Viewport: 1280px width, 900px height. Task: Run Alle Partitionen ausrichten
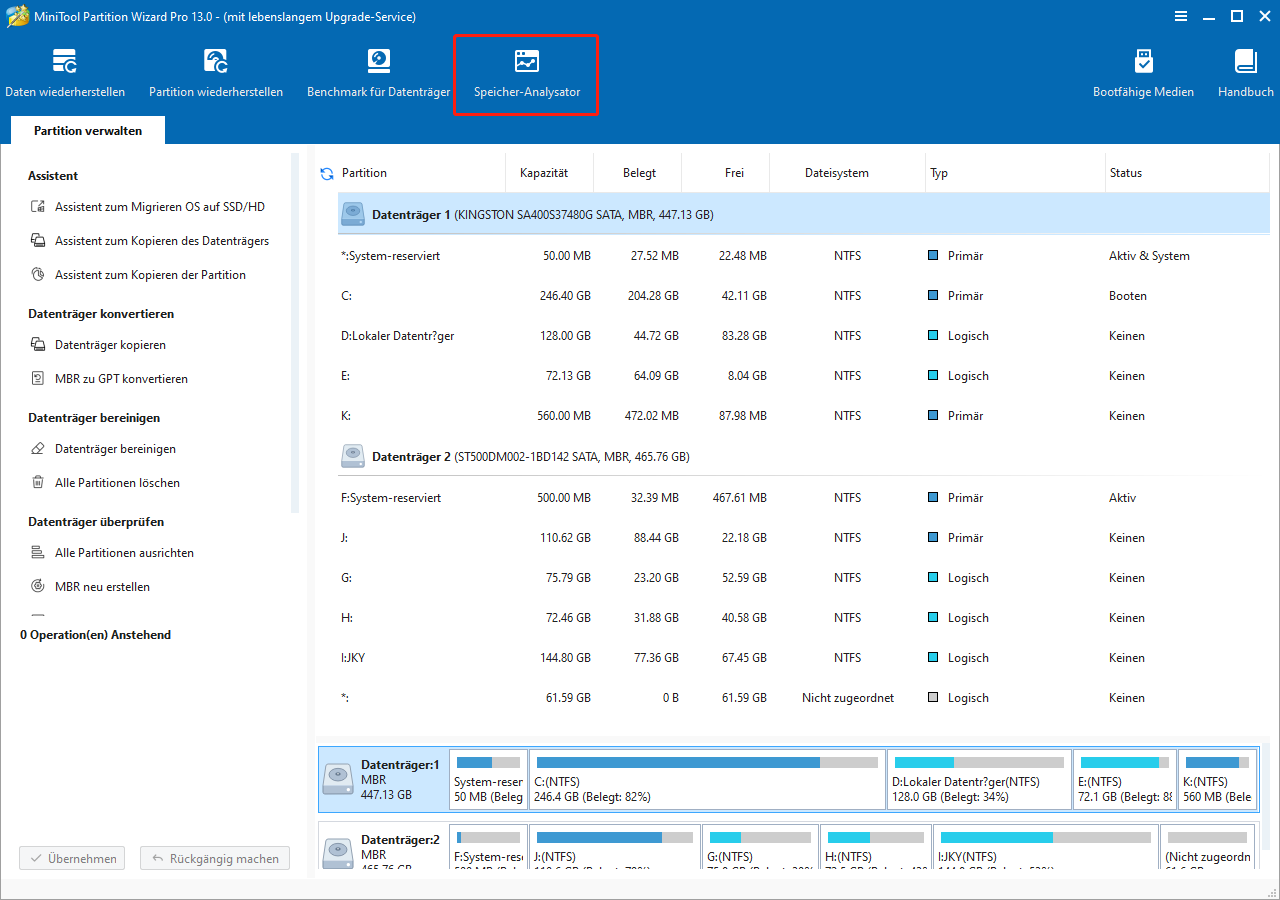pyautogui.click(x=124, y=552)
